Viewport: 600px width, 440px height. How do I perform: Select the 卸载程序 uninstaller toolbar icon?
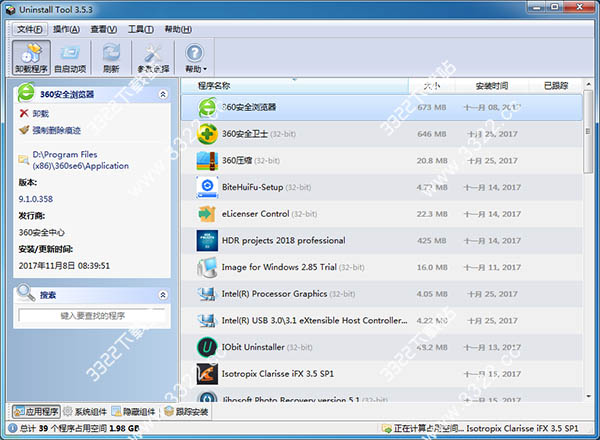31,58
